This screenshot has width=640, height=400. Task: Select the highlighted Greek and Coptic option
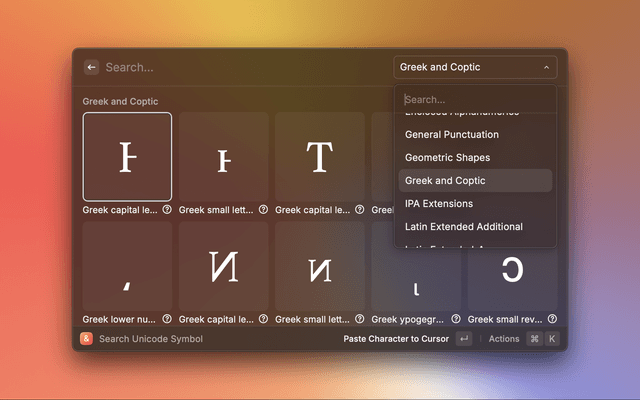445,181
